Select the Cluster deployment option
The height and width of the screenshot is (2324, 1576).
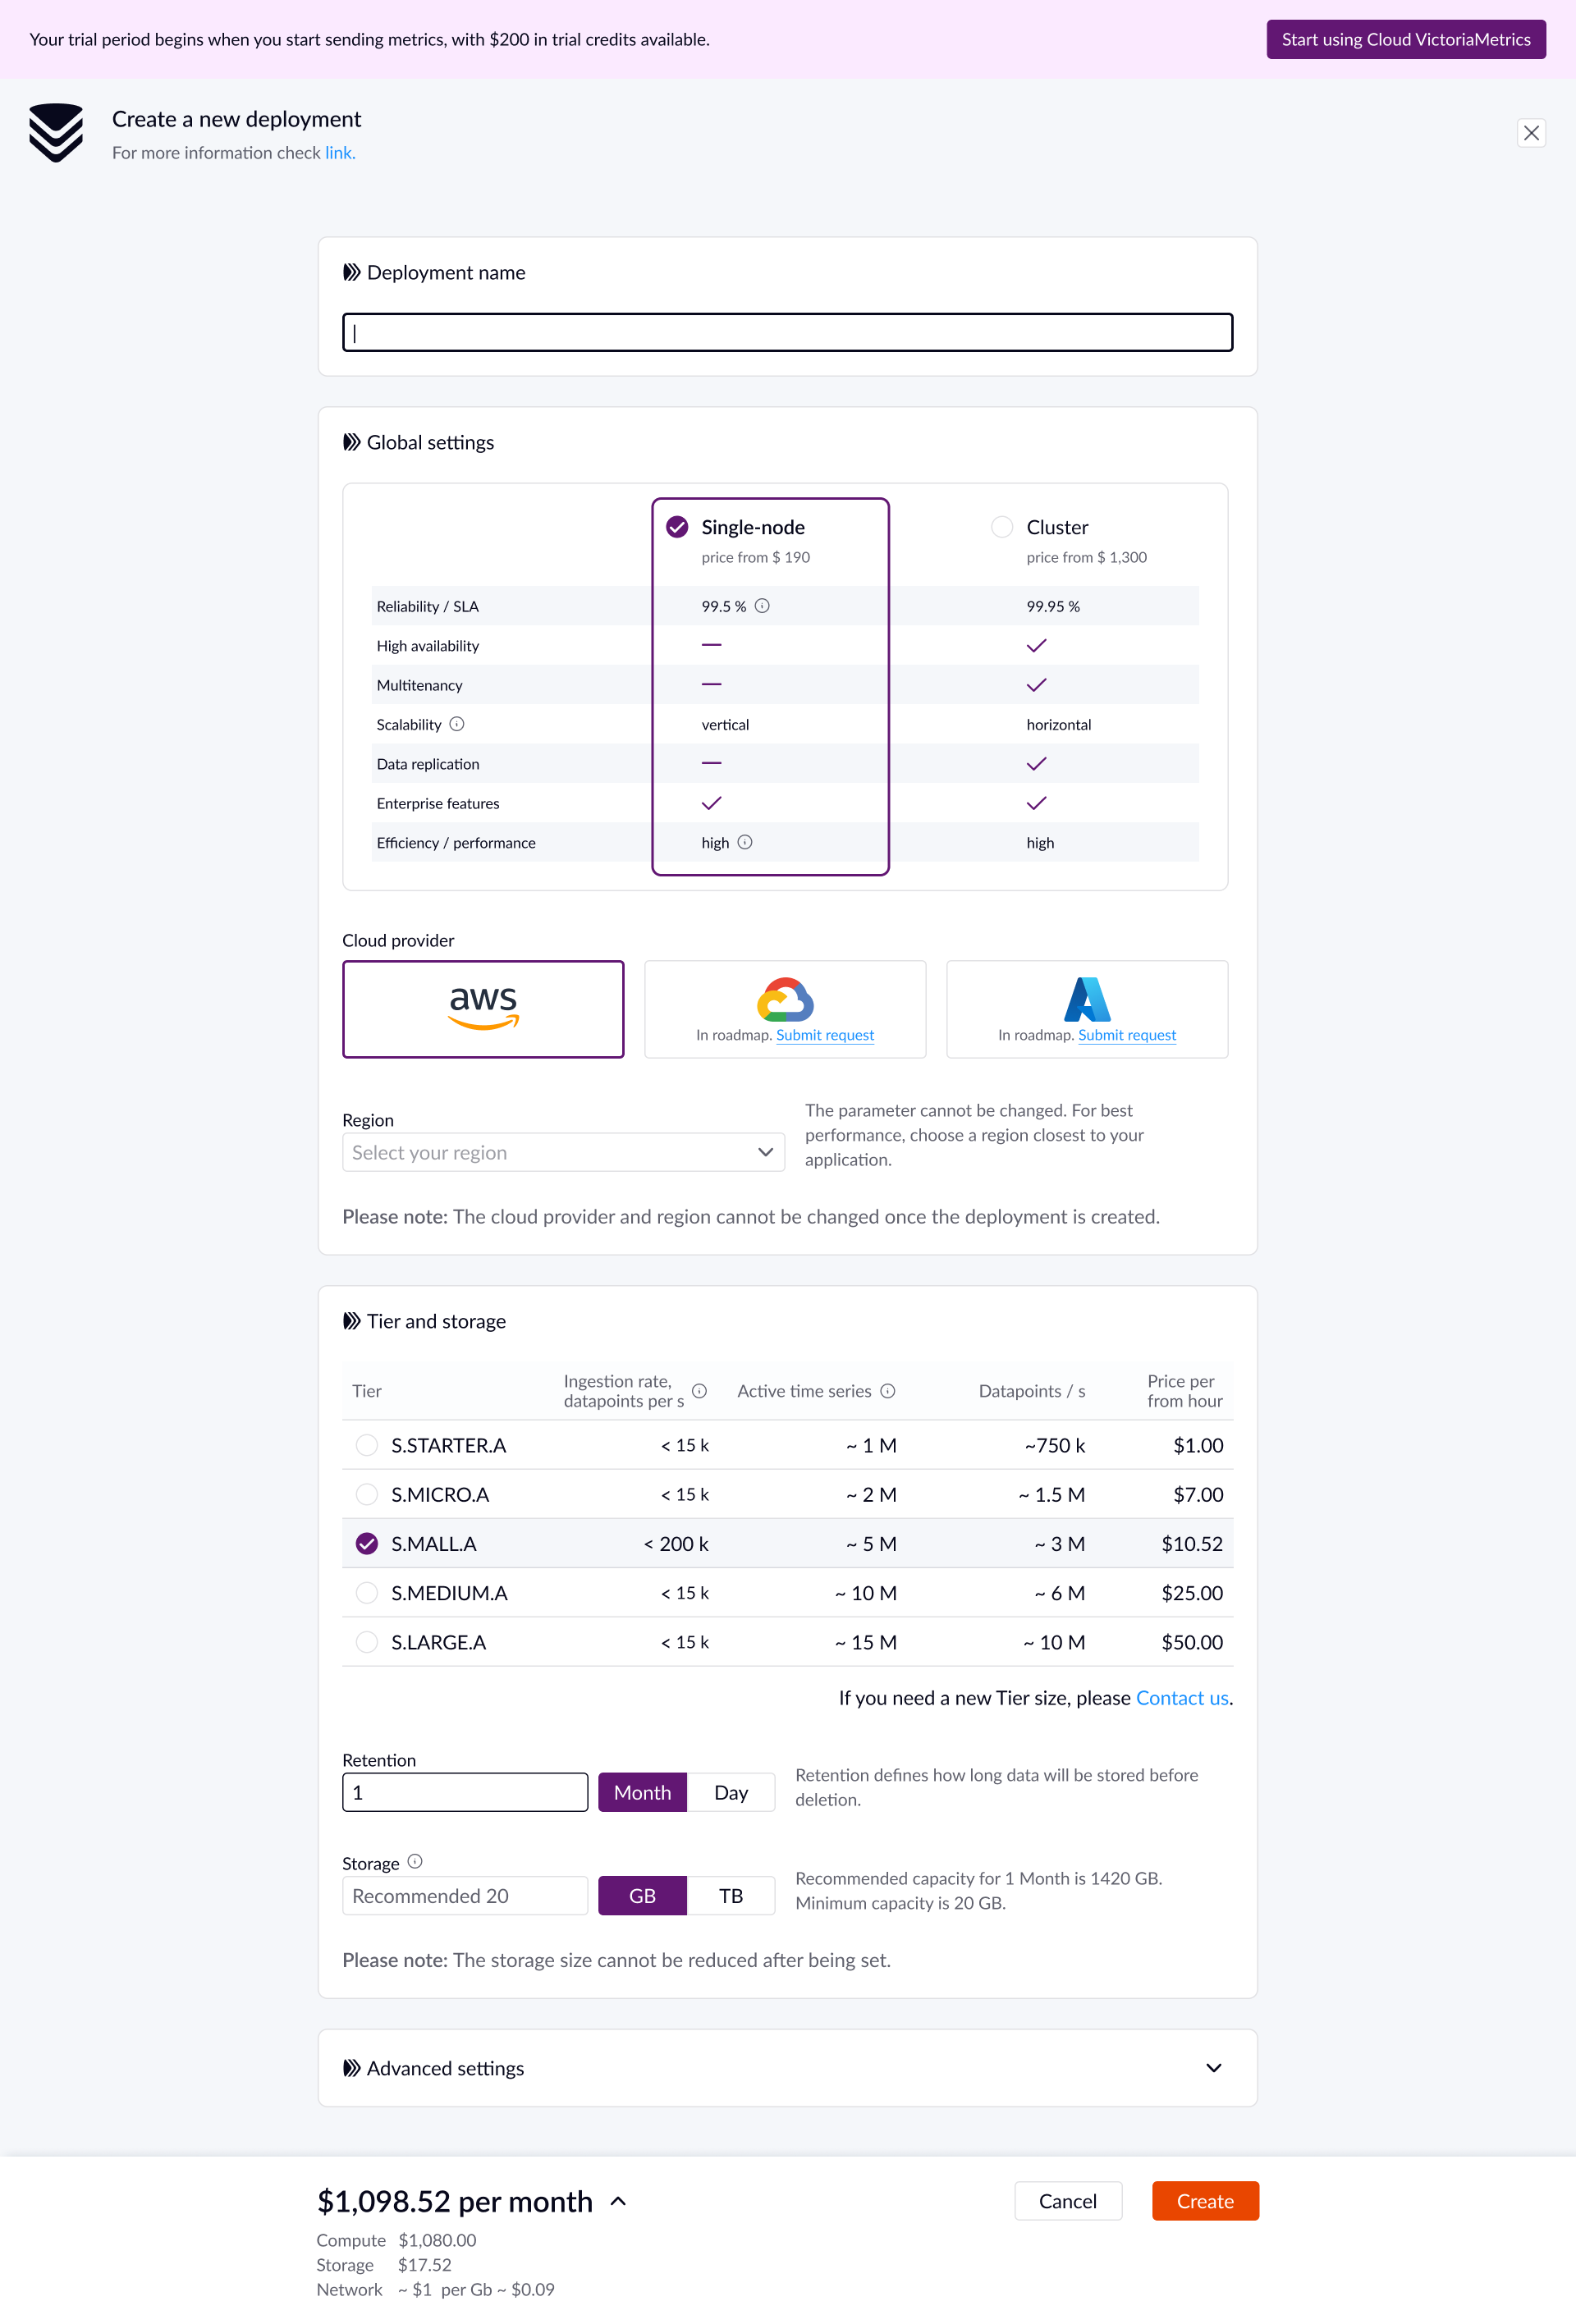(1002, 526)
